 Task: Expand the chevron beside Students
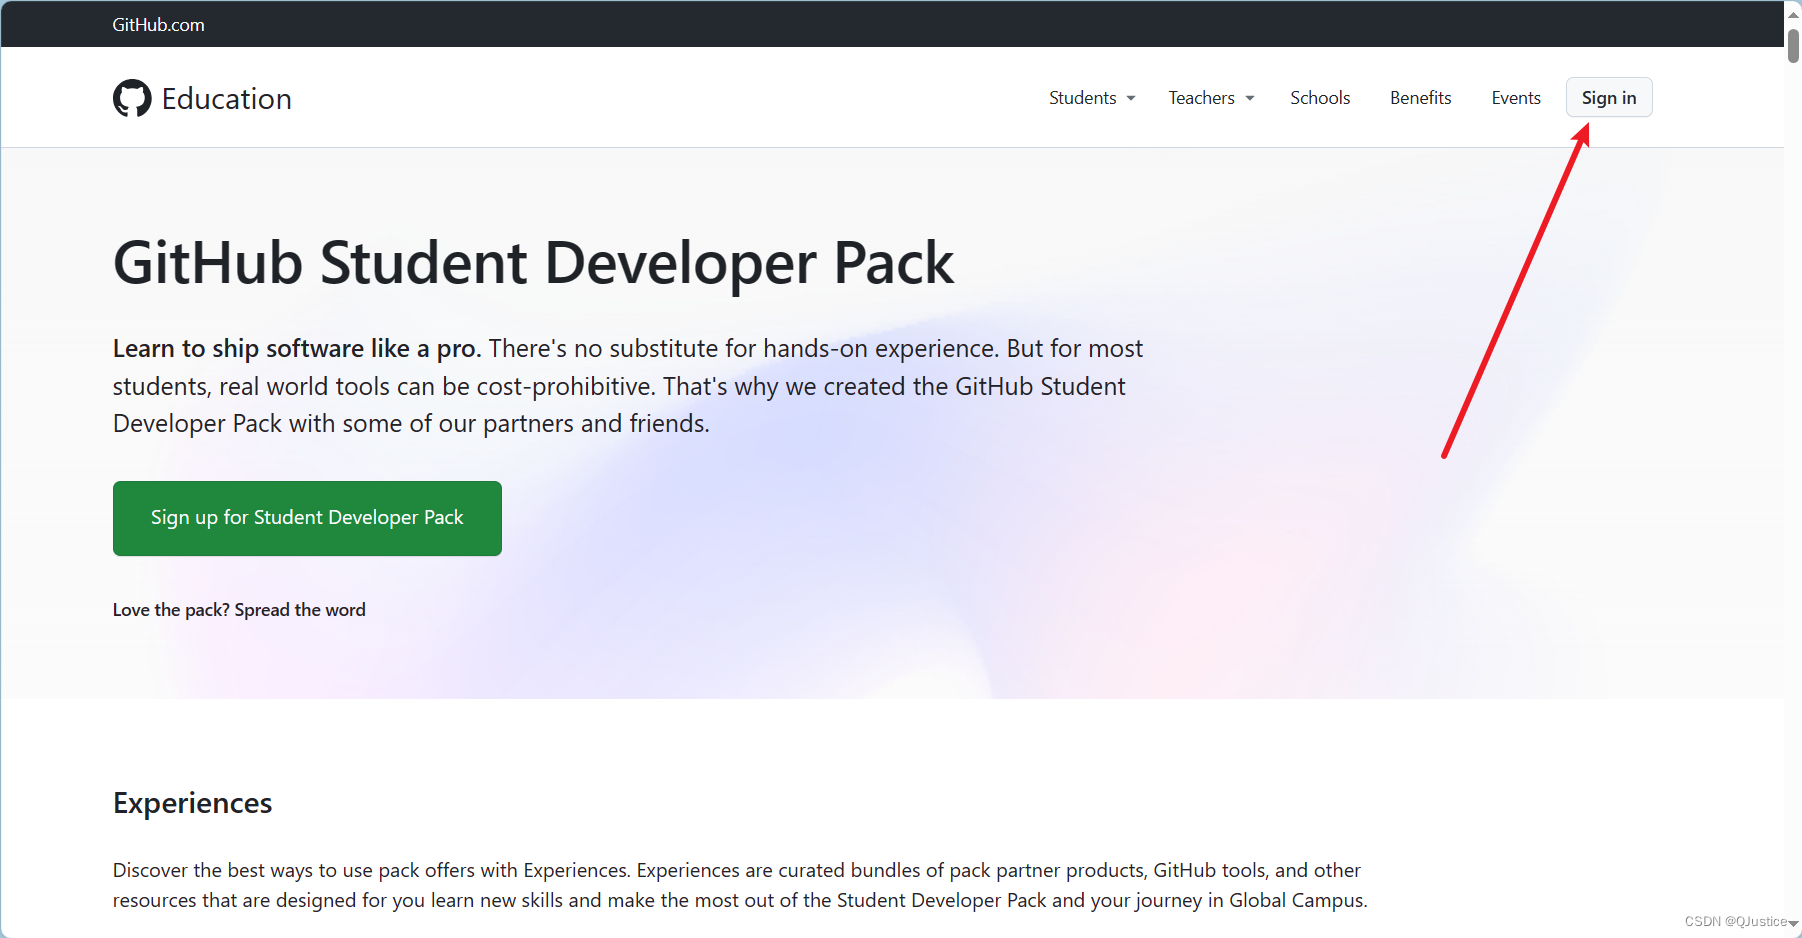pyautogui.click(x=1130, y=98)
